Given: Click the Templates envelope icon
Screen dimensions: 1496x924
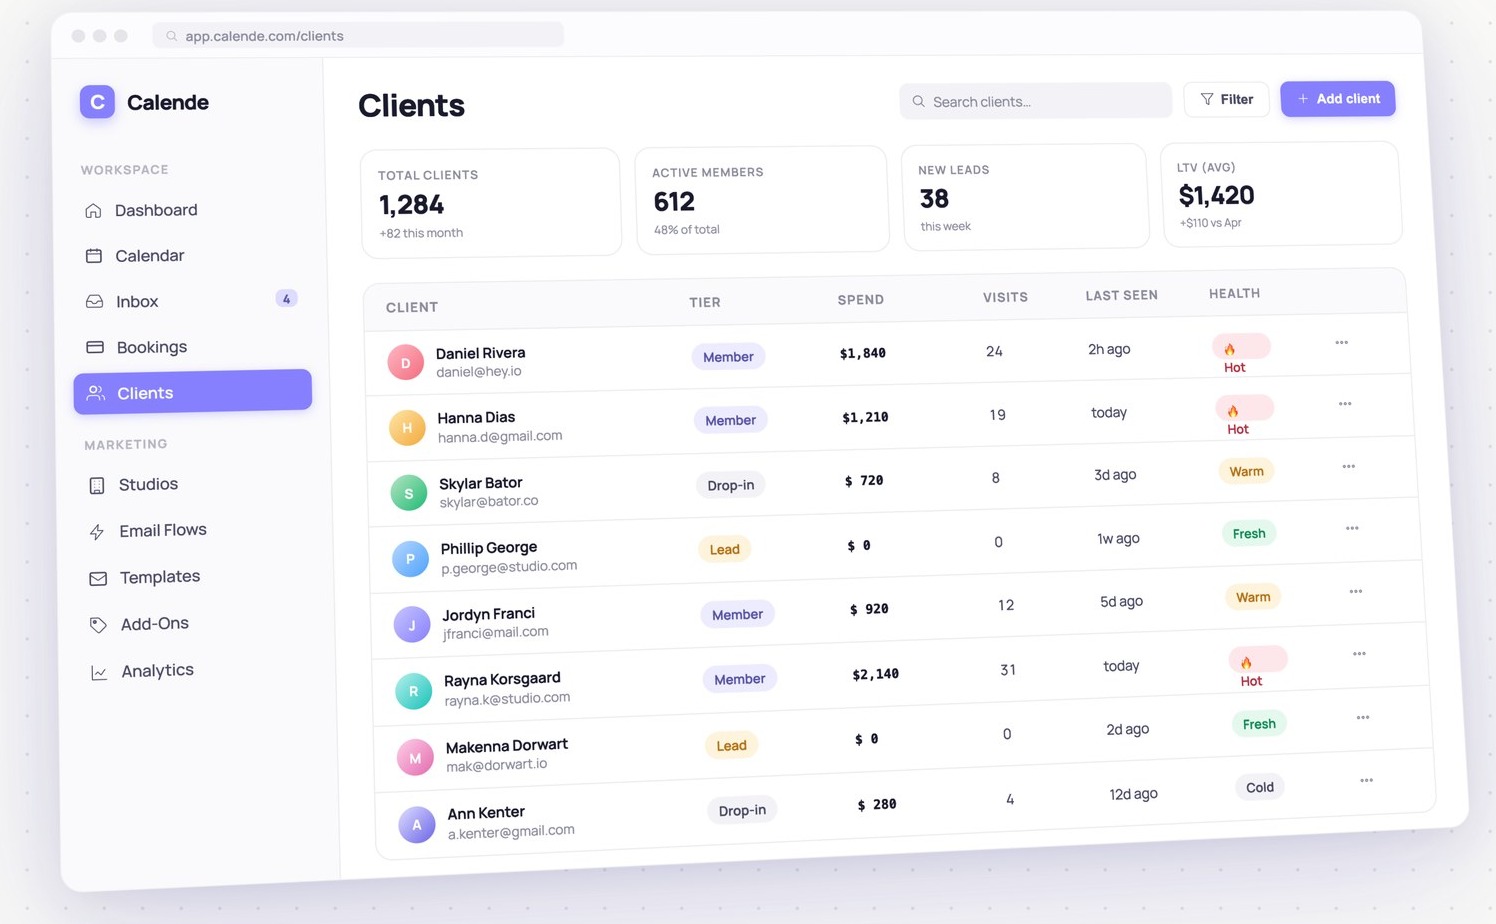Looking at the screenshot, I should (98, 579).
